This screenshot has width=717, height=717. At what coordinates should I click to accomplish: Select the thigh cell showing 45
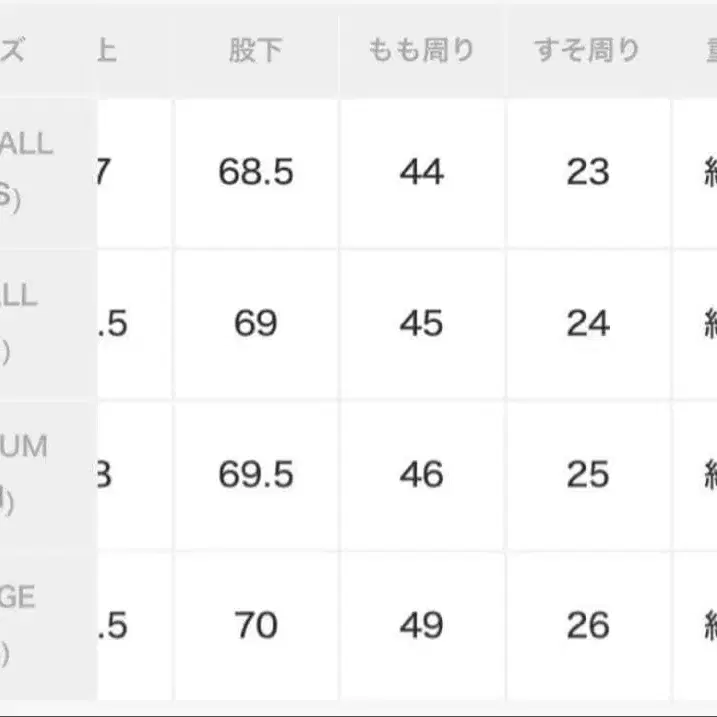click(x=421, y=324)
